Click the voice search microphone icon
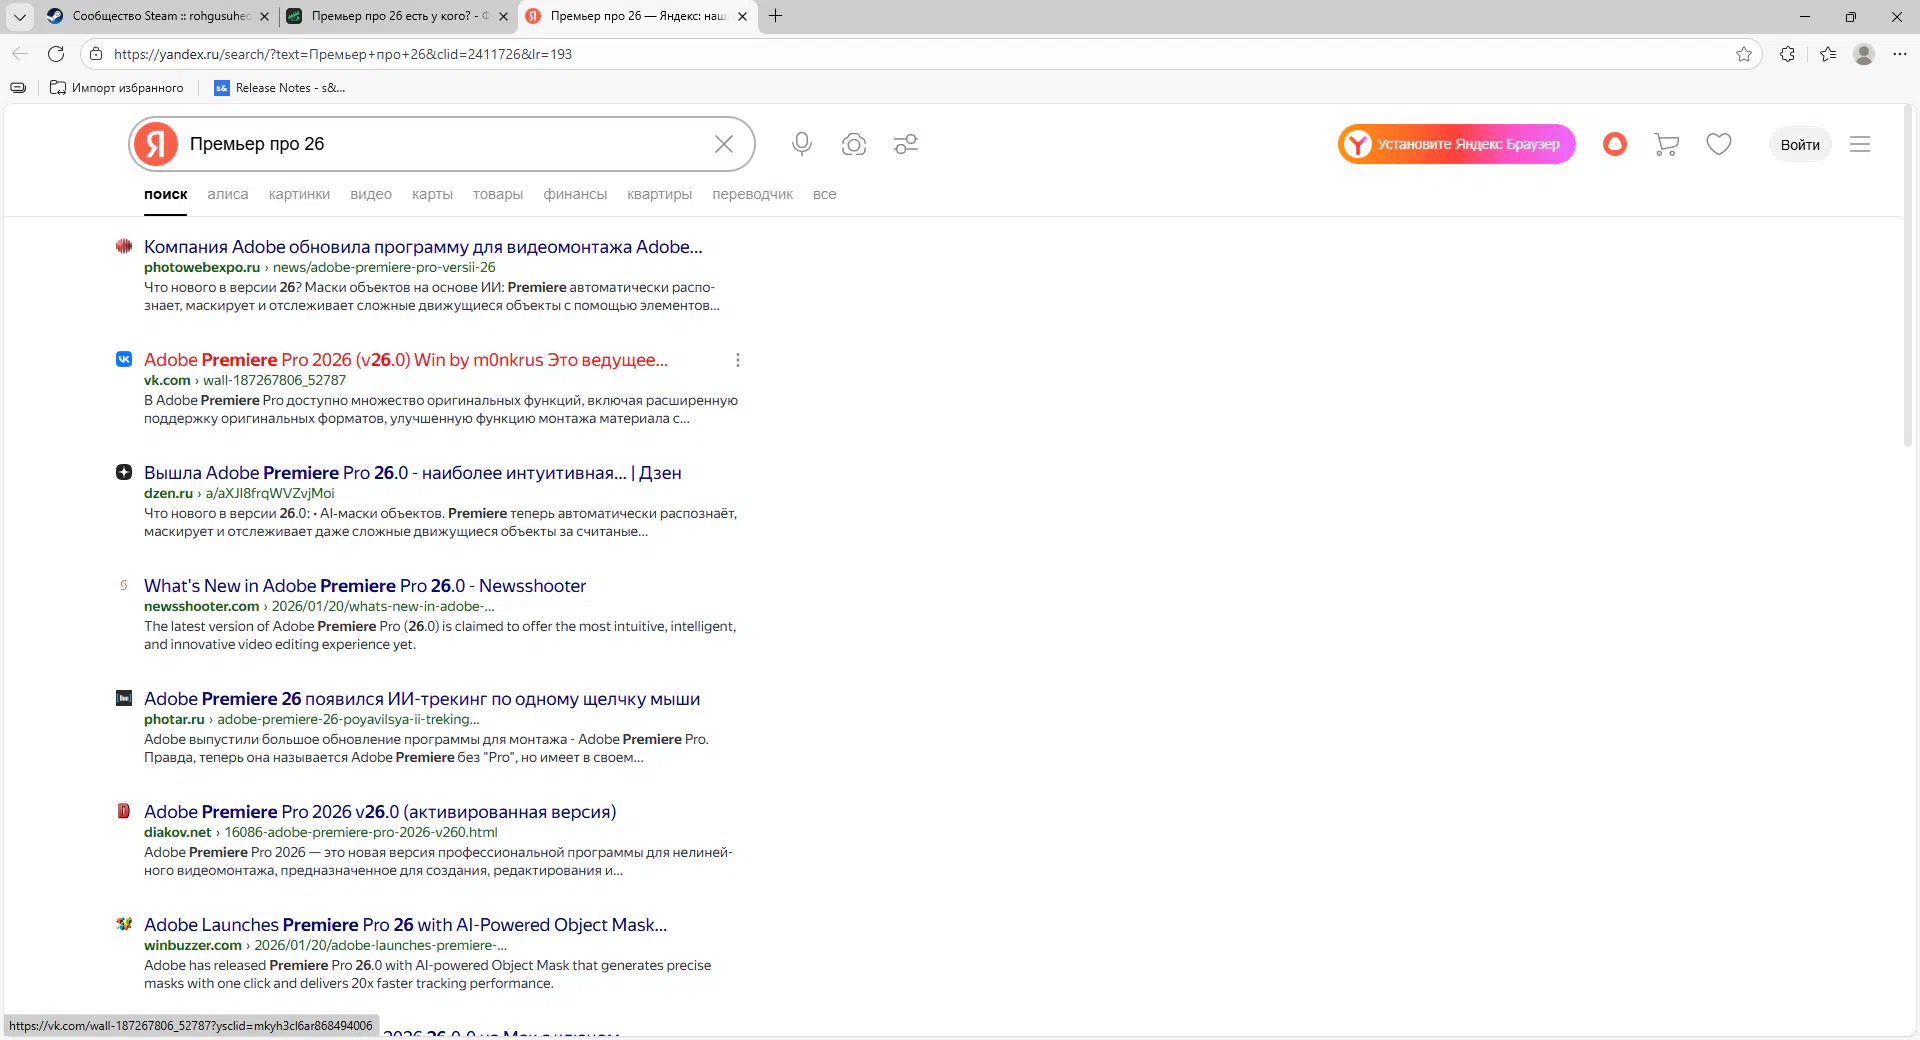Screen dimensions: 1920x1040 pos(801,144)
